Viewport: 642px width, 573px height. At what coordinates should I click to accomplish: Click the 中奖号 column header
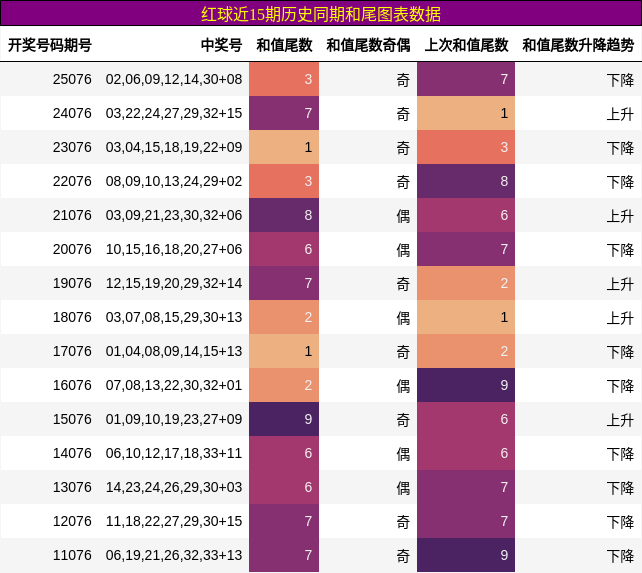(x=222, y=45)
